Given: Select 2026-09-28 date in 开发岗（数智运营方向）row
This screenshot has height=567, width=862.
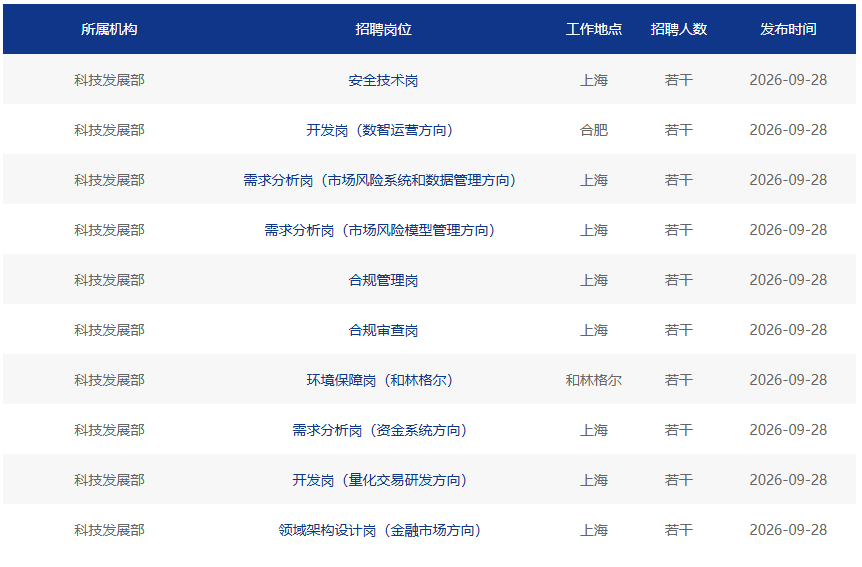Looking at the screenshot, I should tap(788, 130).
